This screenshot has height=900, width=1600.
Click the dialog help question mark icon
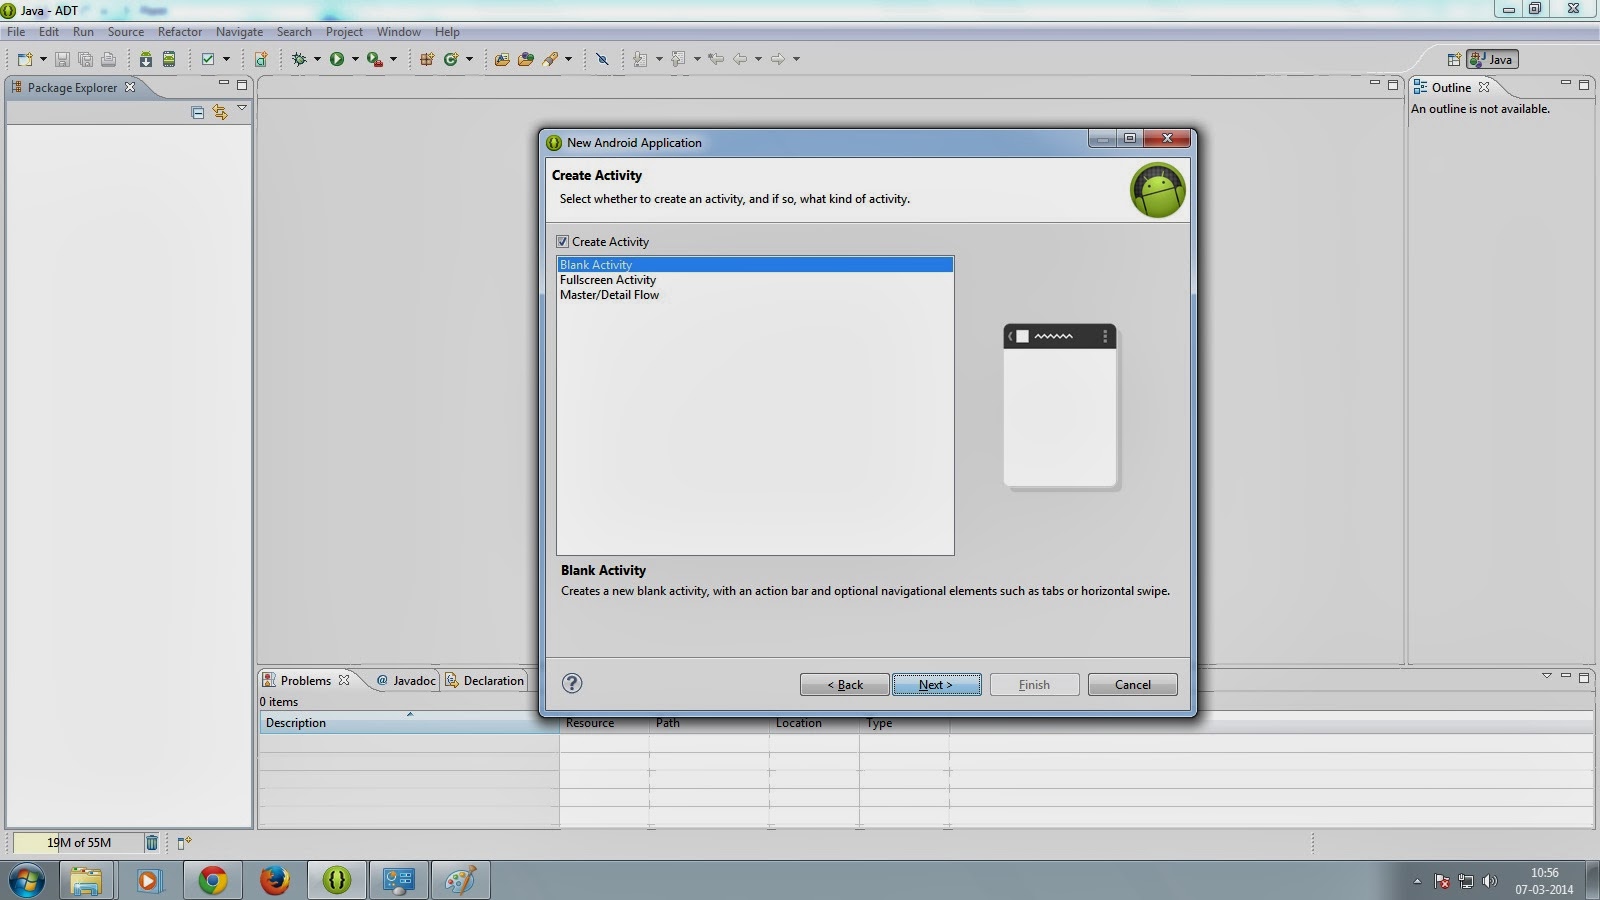tap(572, 683)
